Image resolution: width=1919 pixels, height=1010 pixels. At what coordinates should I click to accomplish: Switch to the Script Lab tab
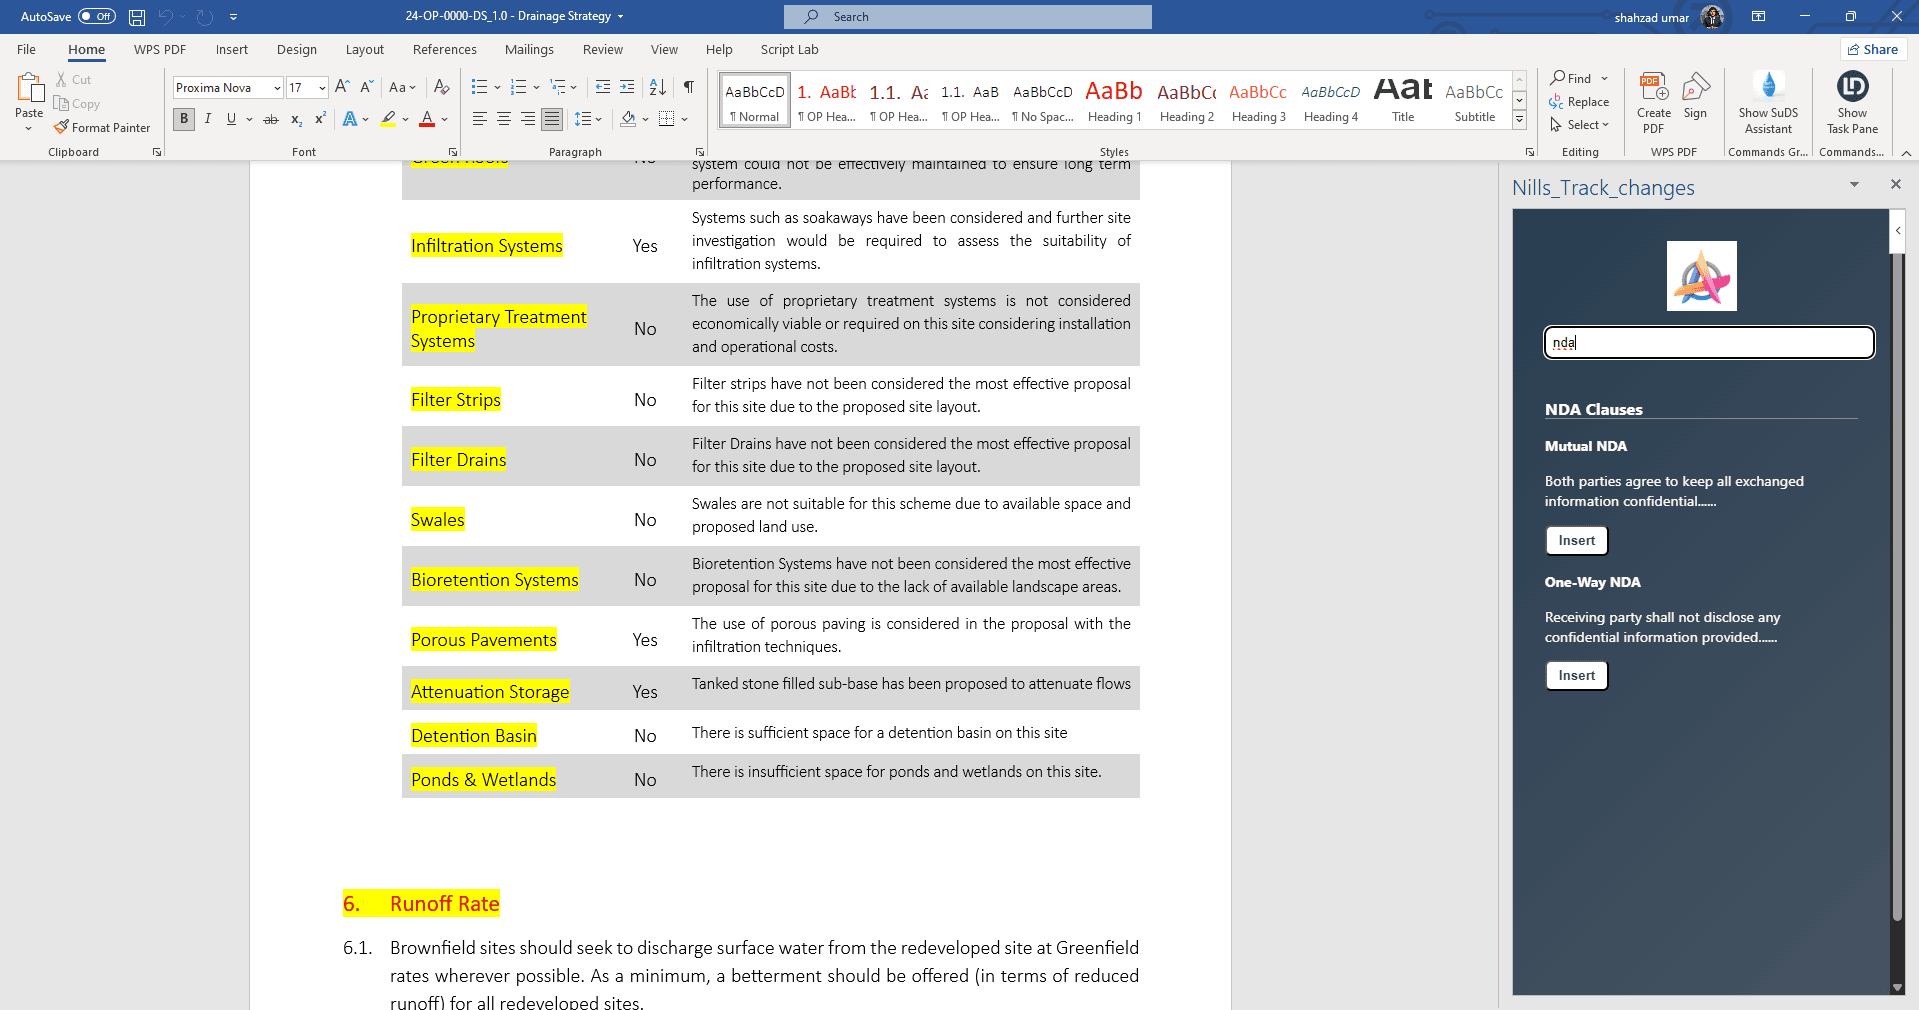coord(789,49)
